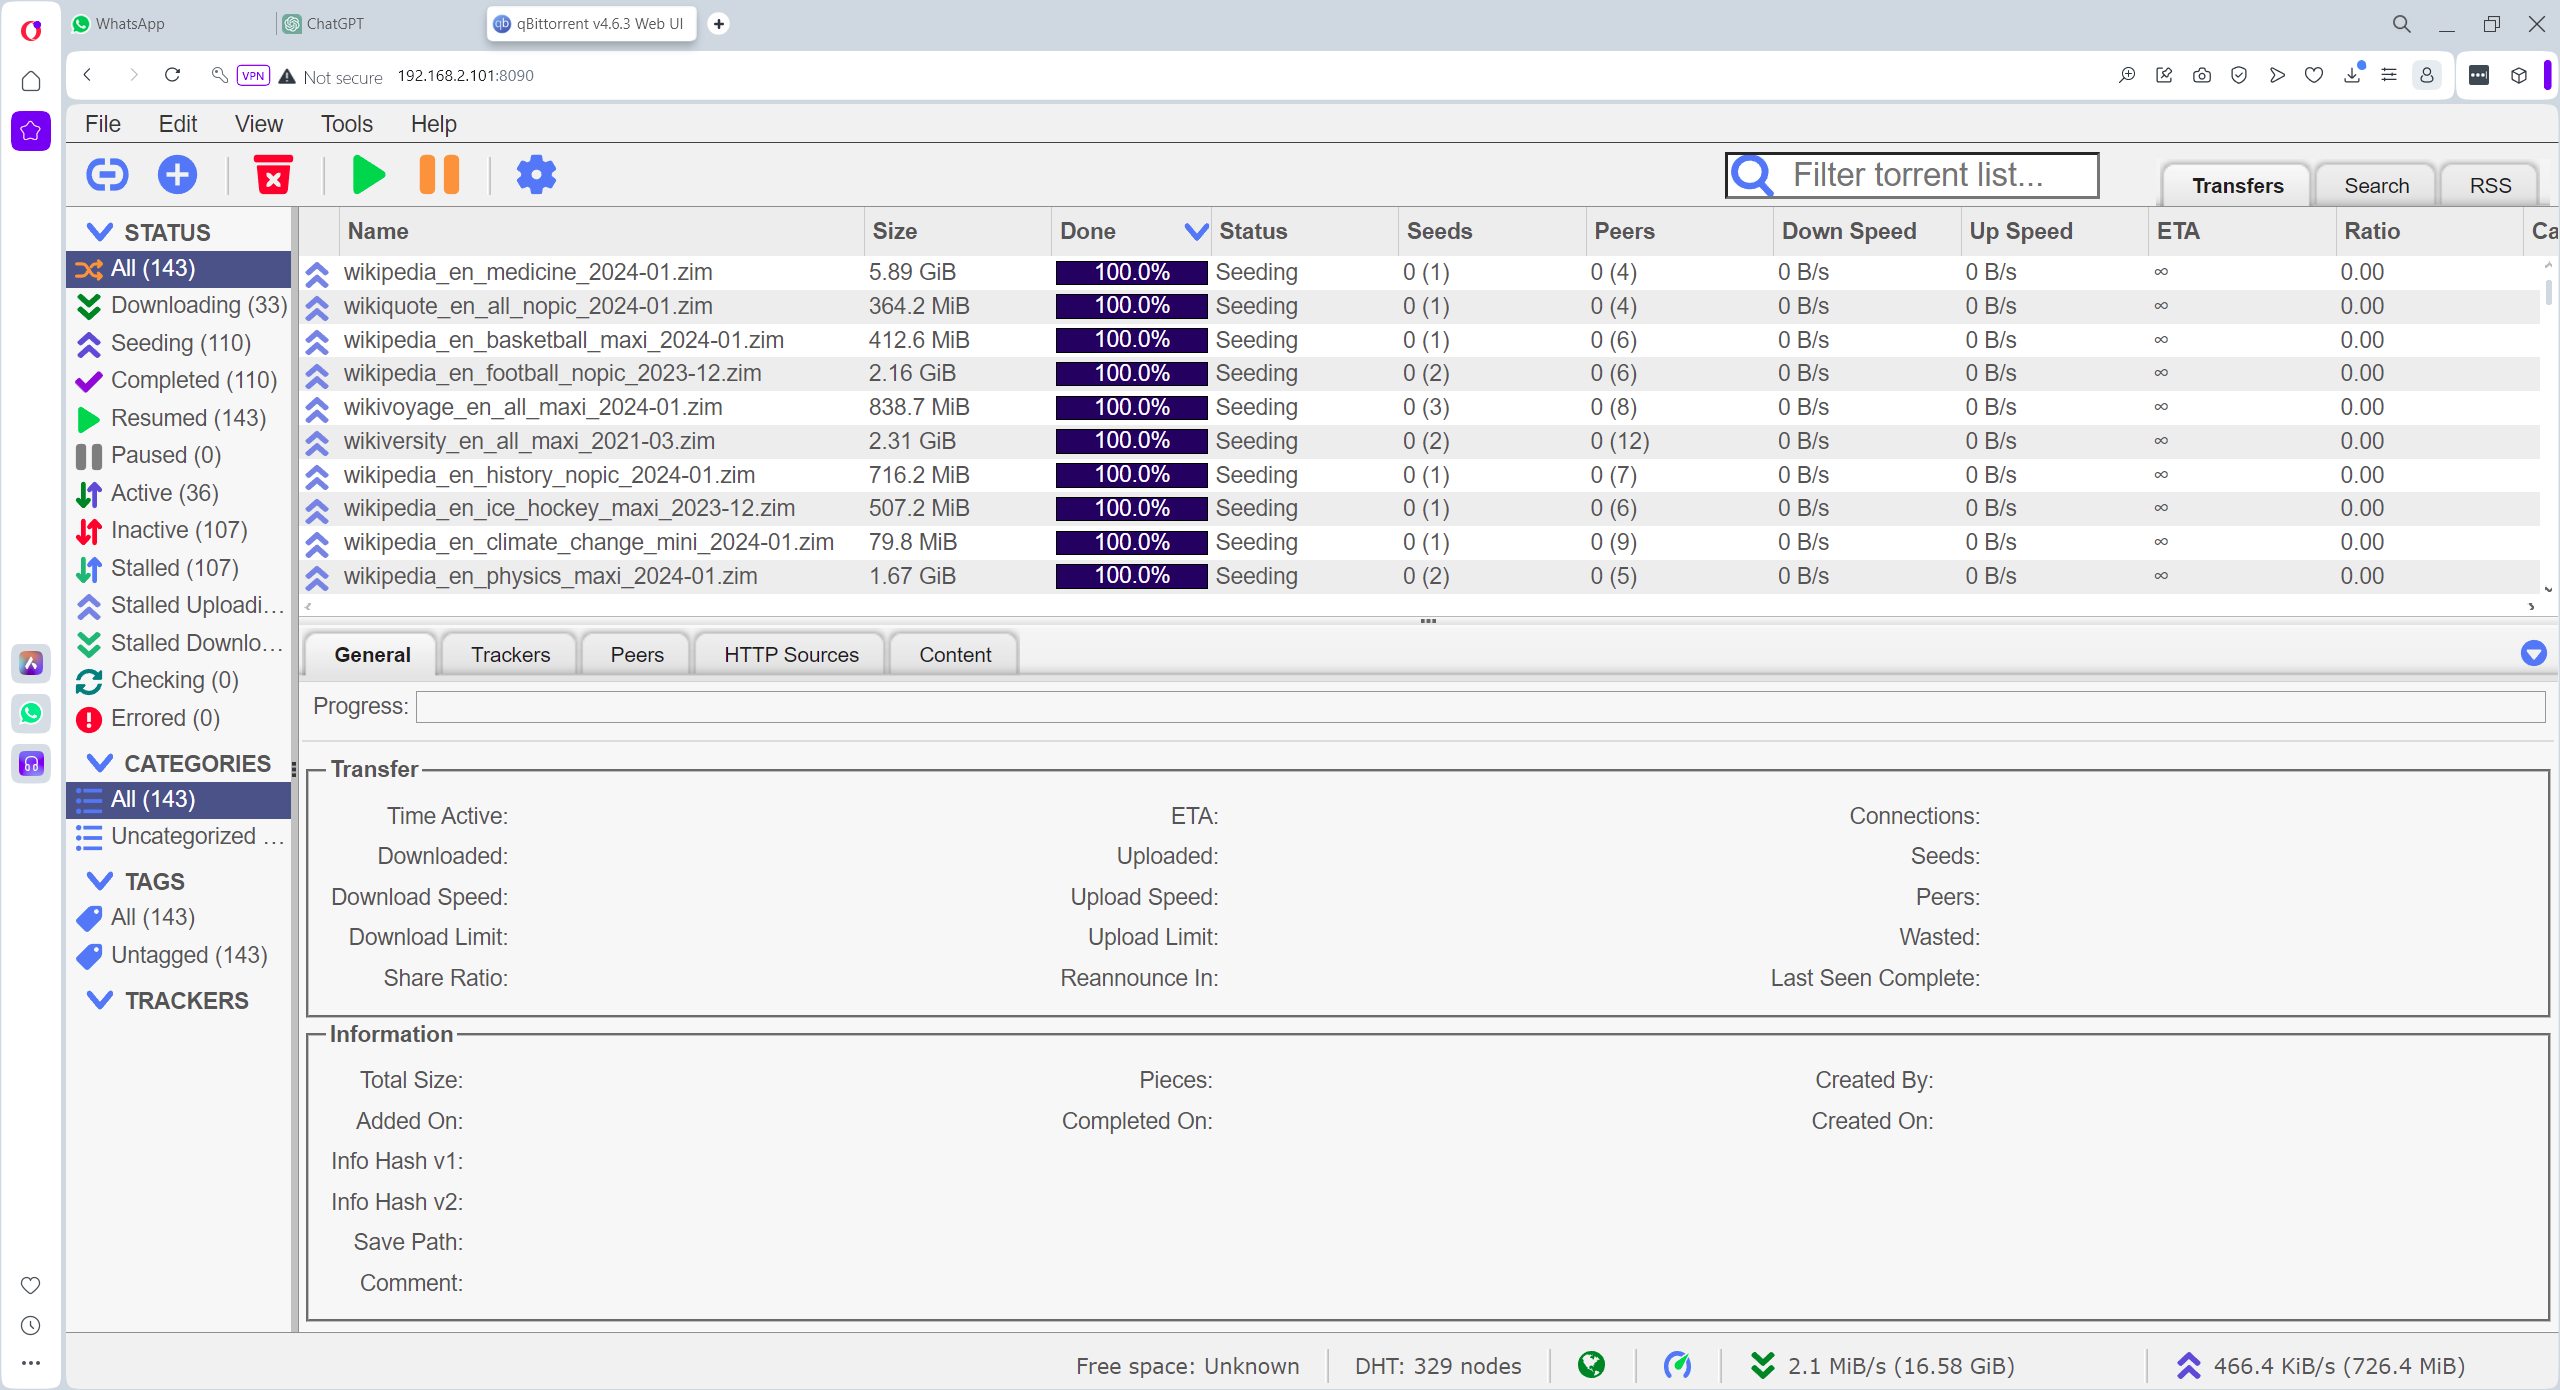The width and height of the screenshot is (2560, 1390).
Task: Collapse details panel with blue arrow button
Action: coord(2533,654)
